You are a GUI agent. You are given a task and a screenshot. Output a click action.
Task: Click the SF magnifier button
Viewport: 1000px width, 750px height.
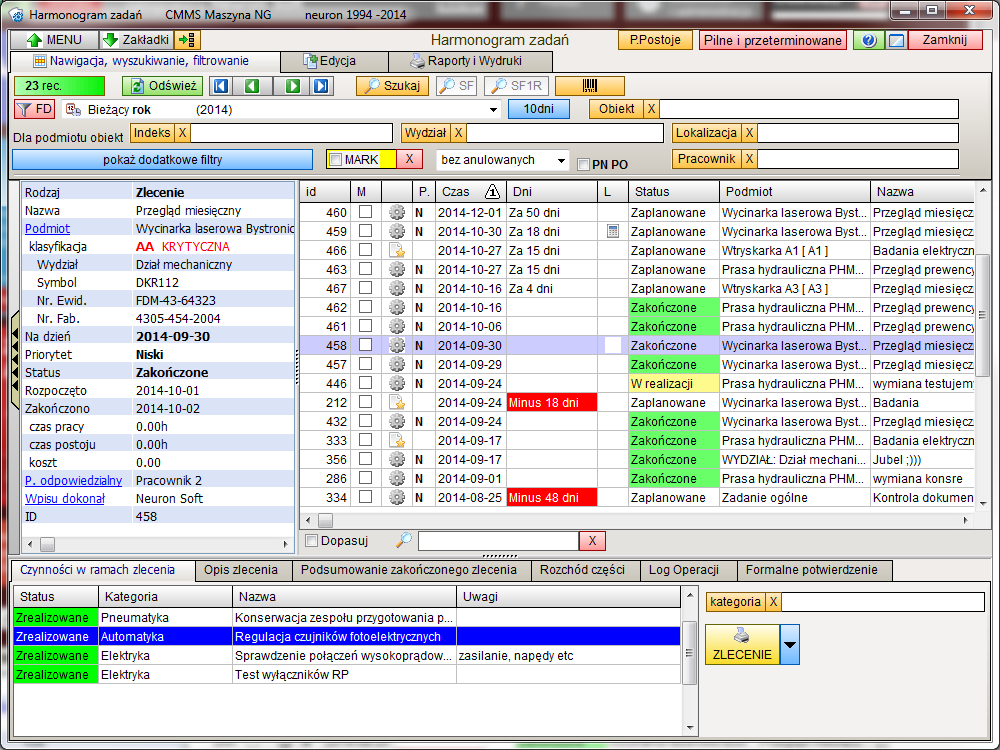click(457, 85)
